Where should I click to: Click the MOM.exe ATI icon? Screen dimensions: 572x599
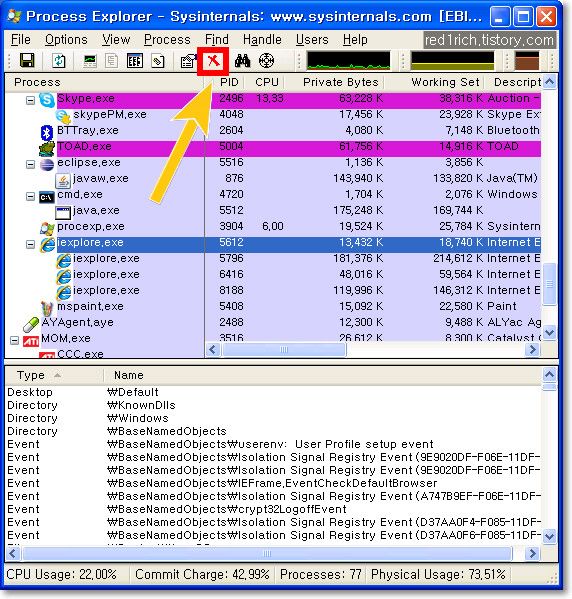pos(31,340)
